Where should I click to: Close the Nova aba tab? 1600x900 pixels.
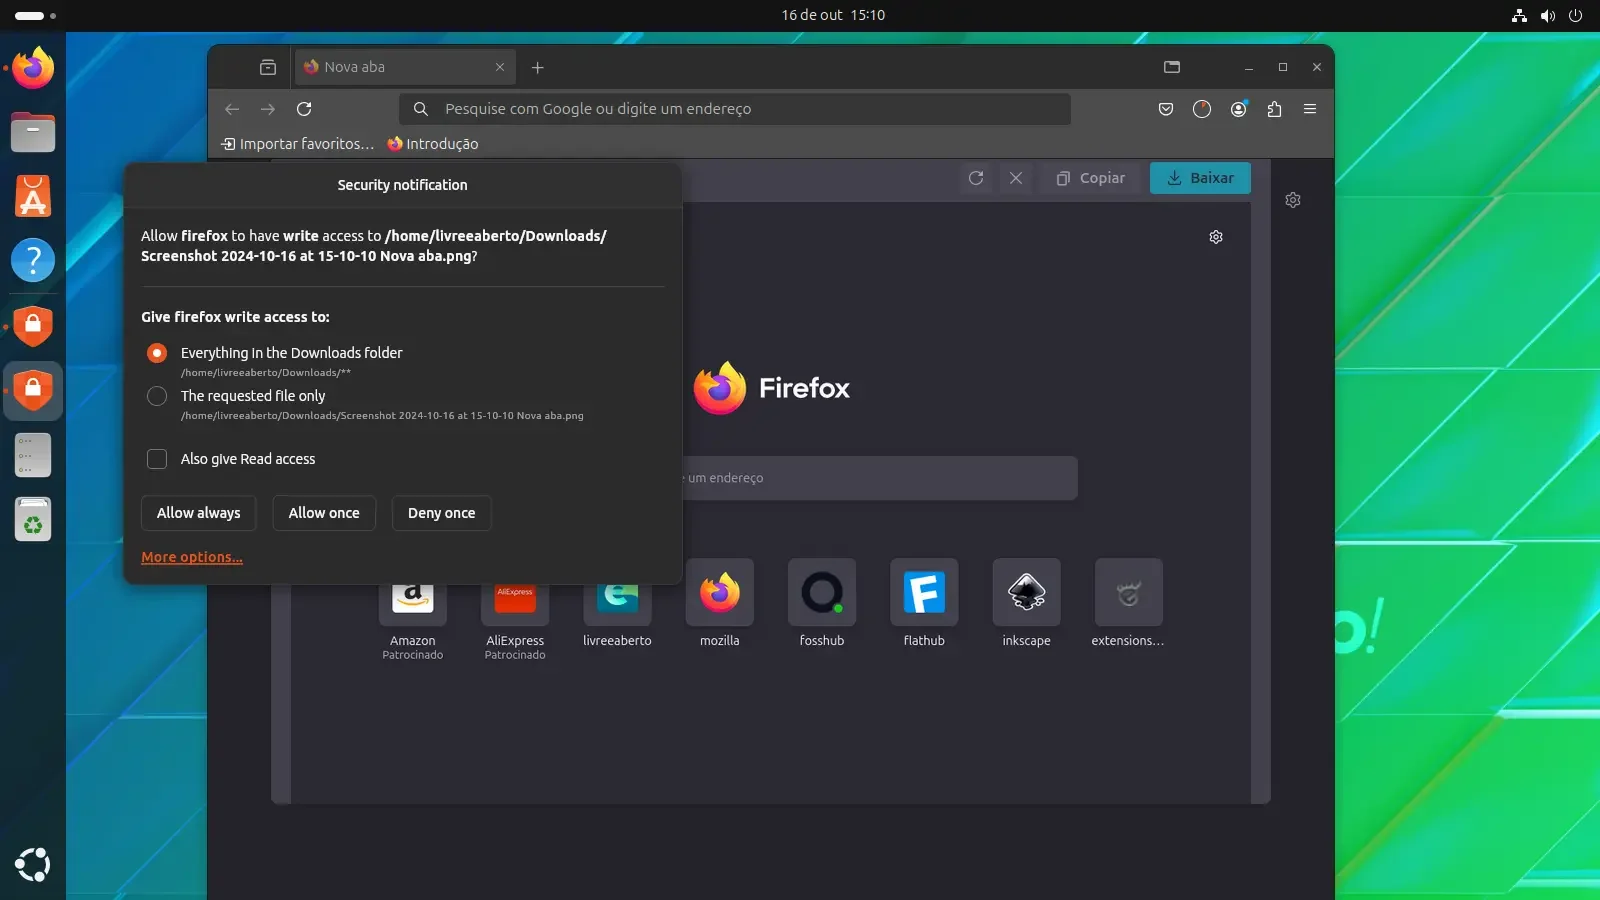point(500,67)
